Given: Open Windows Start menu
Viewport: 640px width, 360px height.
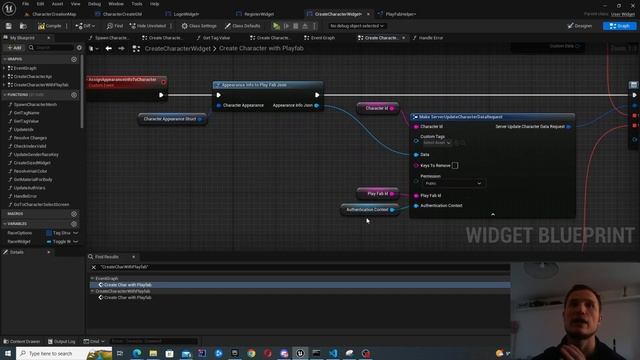Looking at the screenshot, I should [8, 353].
